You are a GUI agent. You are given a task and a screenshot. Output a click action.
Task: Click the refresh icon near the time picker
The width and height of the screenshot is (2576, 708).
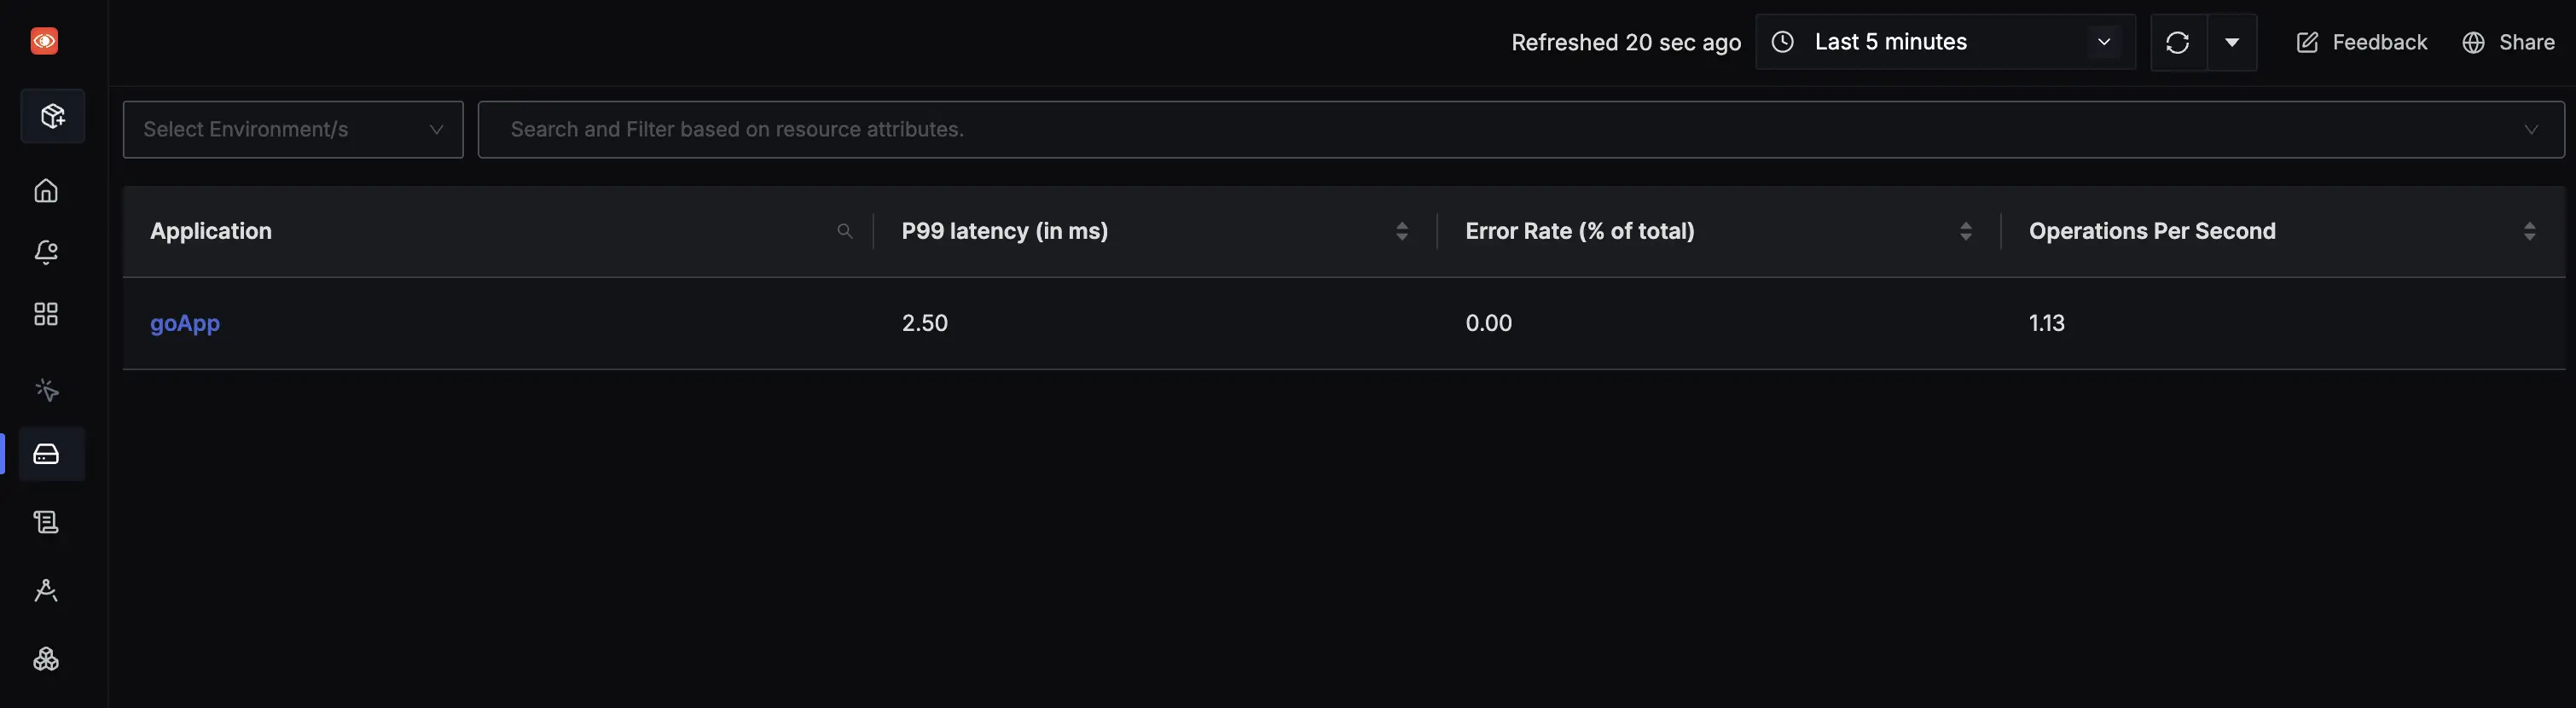pos(2177,42)
